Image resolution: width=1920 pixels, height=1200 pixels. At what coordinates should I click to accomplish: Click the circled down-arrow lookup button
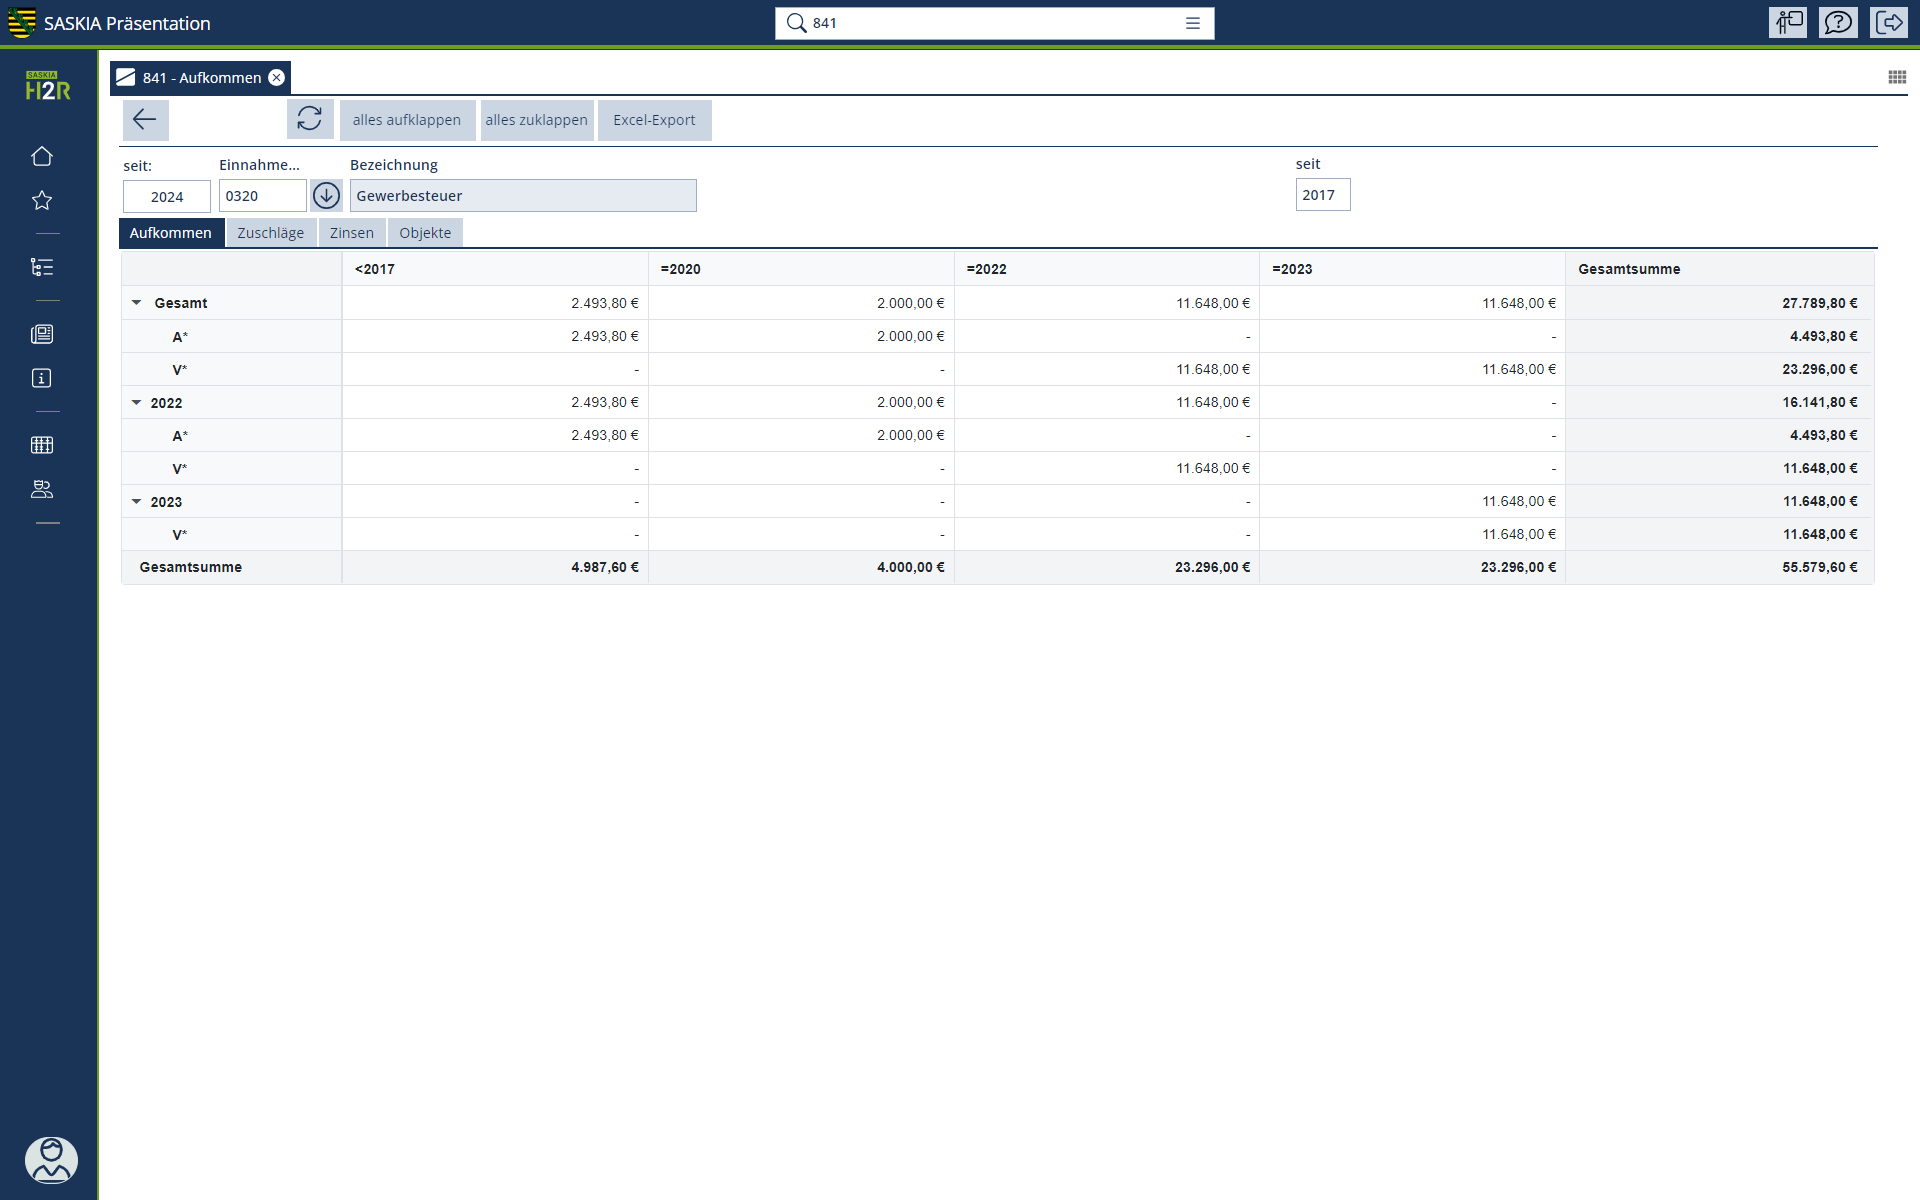[x=326, y=196]
